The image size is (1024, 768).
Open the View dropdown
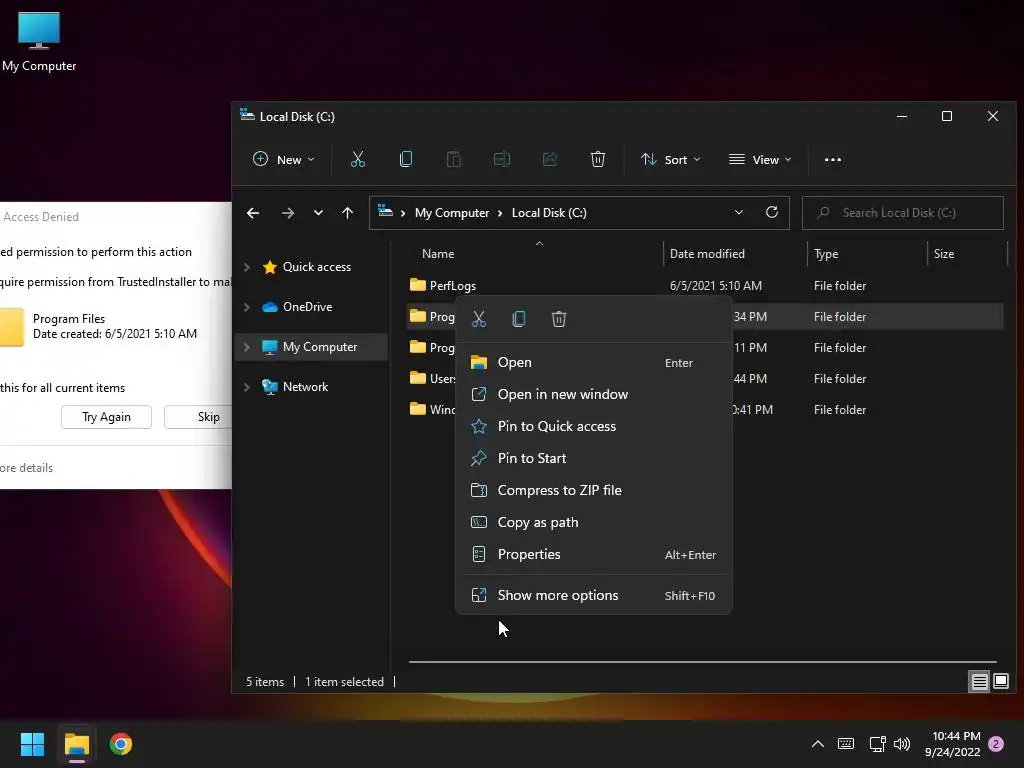click(x=760, y=159)
